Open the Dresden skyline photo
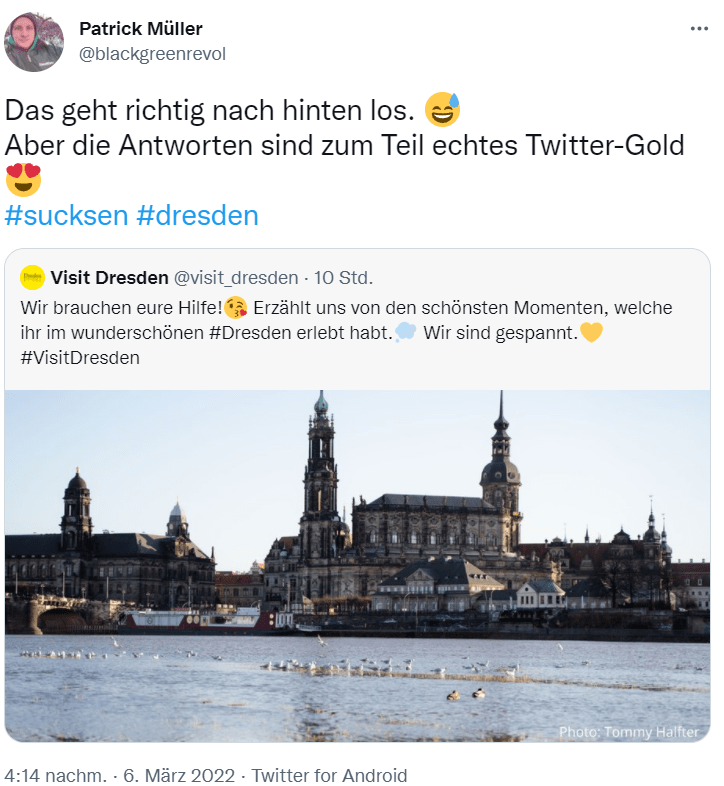 click(x=357, y=566)
